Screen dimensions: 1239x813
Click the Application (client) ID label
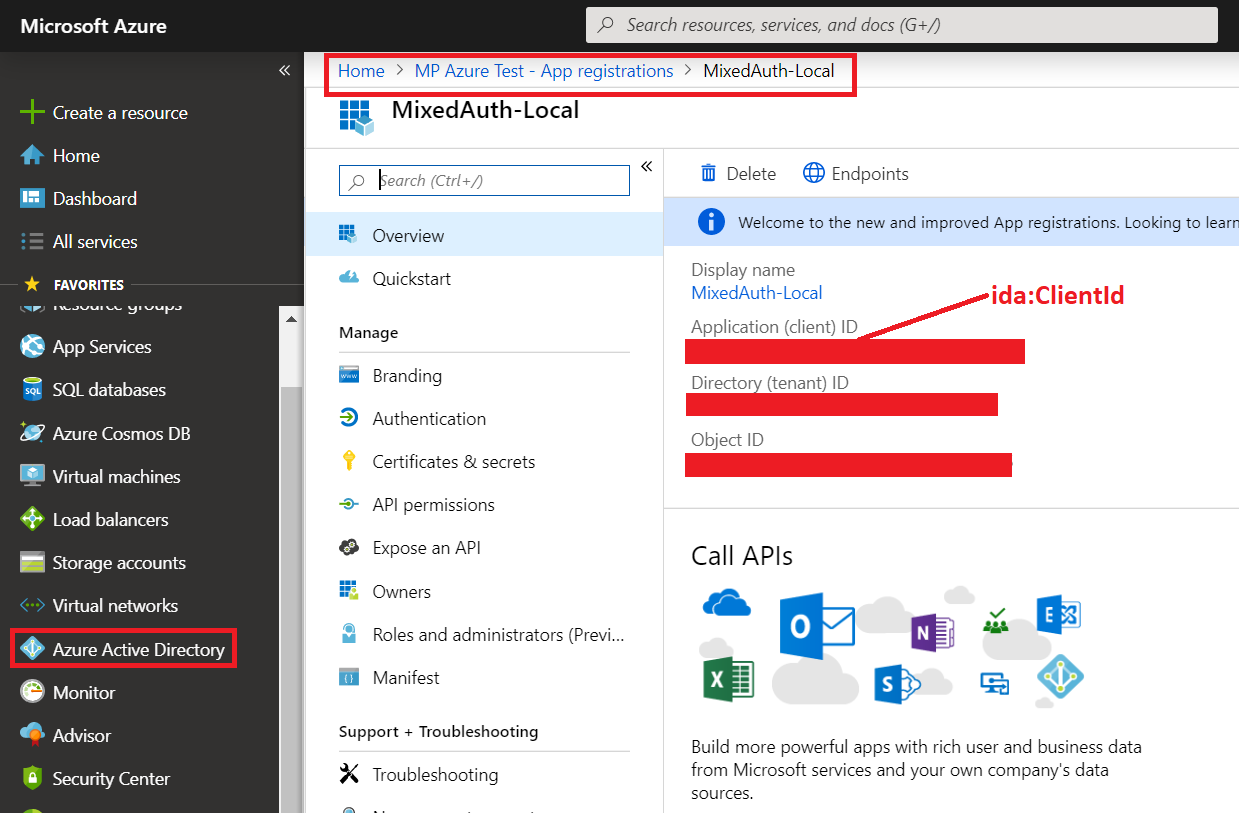[x=774, y=327]
